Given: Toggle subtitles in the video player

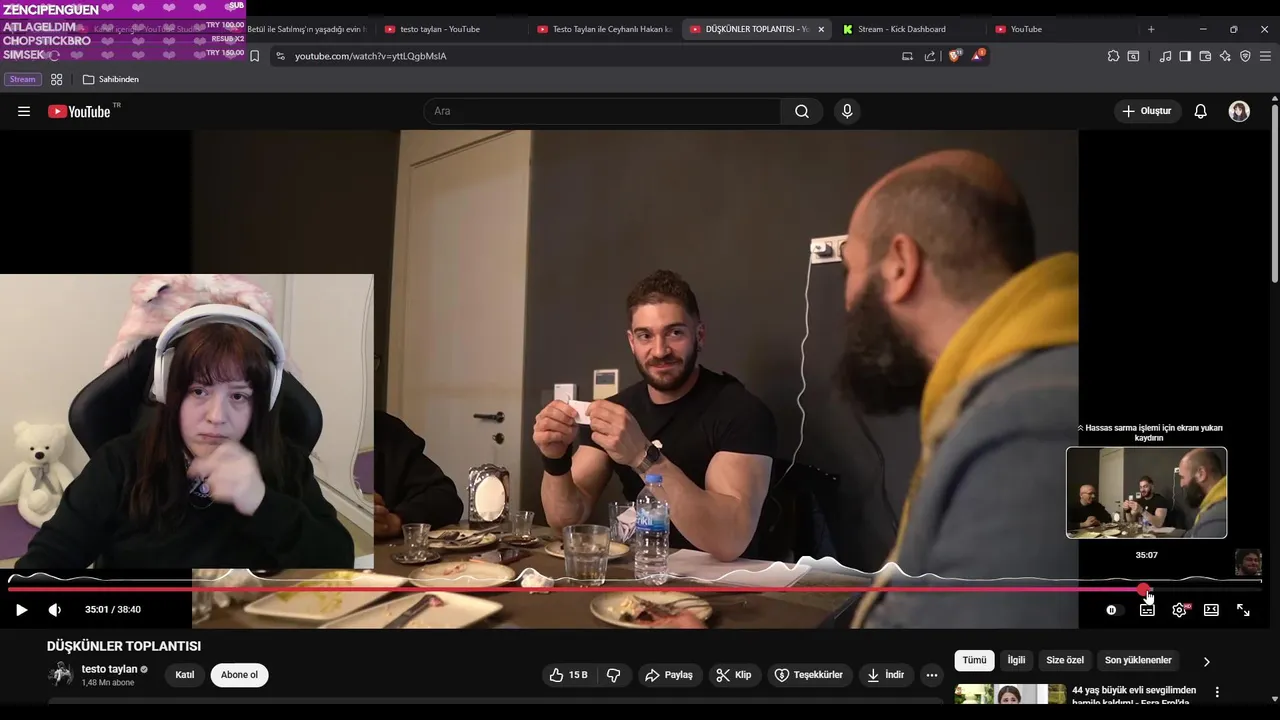Looking at the screenshot, I should [1147, 609].
